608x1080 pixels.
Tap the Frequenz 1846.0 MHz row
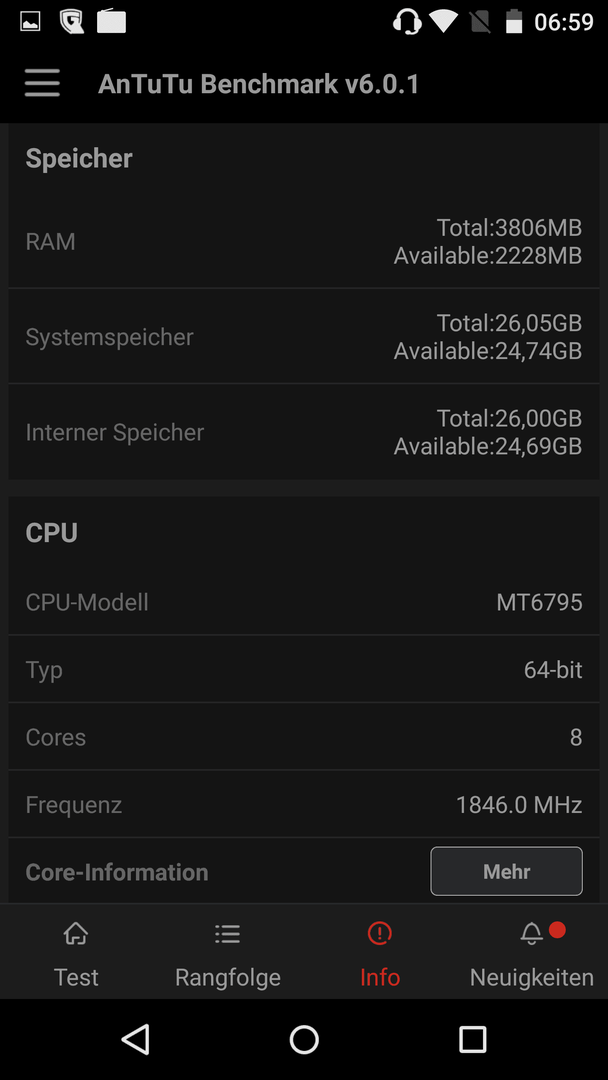click(x=304, y=804)
